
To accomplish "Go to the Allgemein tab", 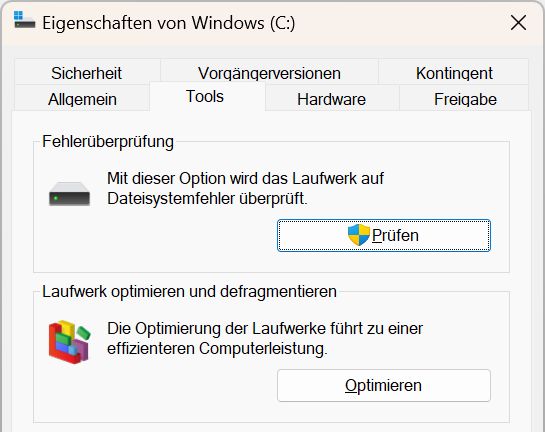I will pos(82,99).
